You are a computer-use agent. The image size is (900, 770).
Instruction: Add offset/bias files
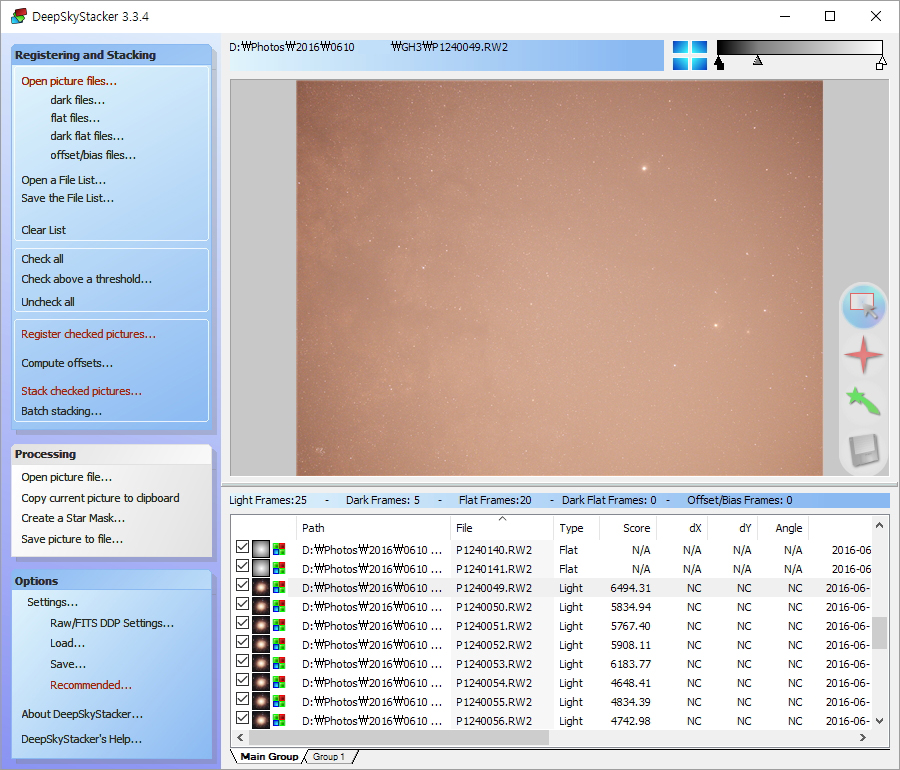click(93, 155)
